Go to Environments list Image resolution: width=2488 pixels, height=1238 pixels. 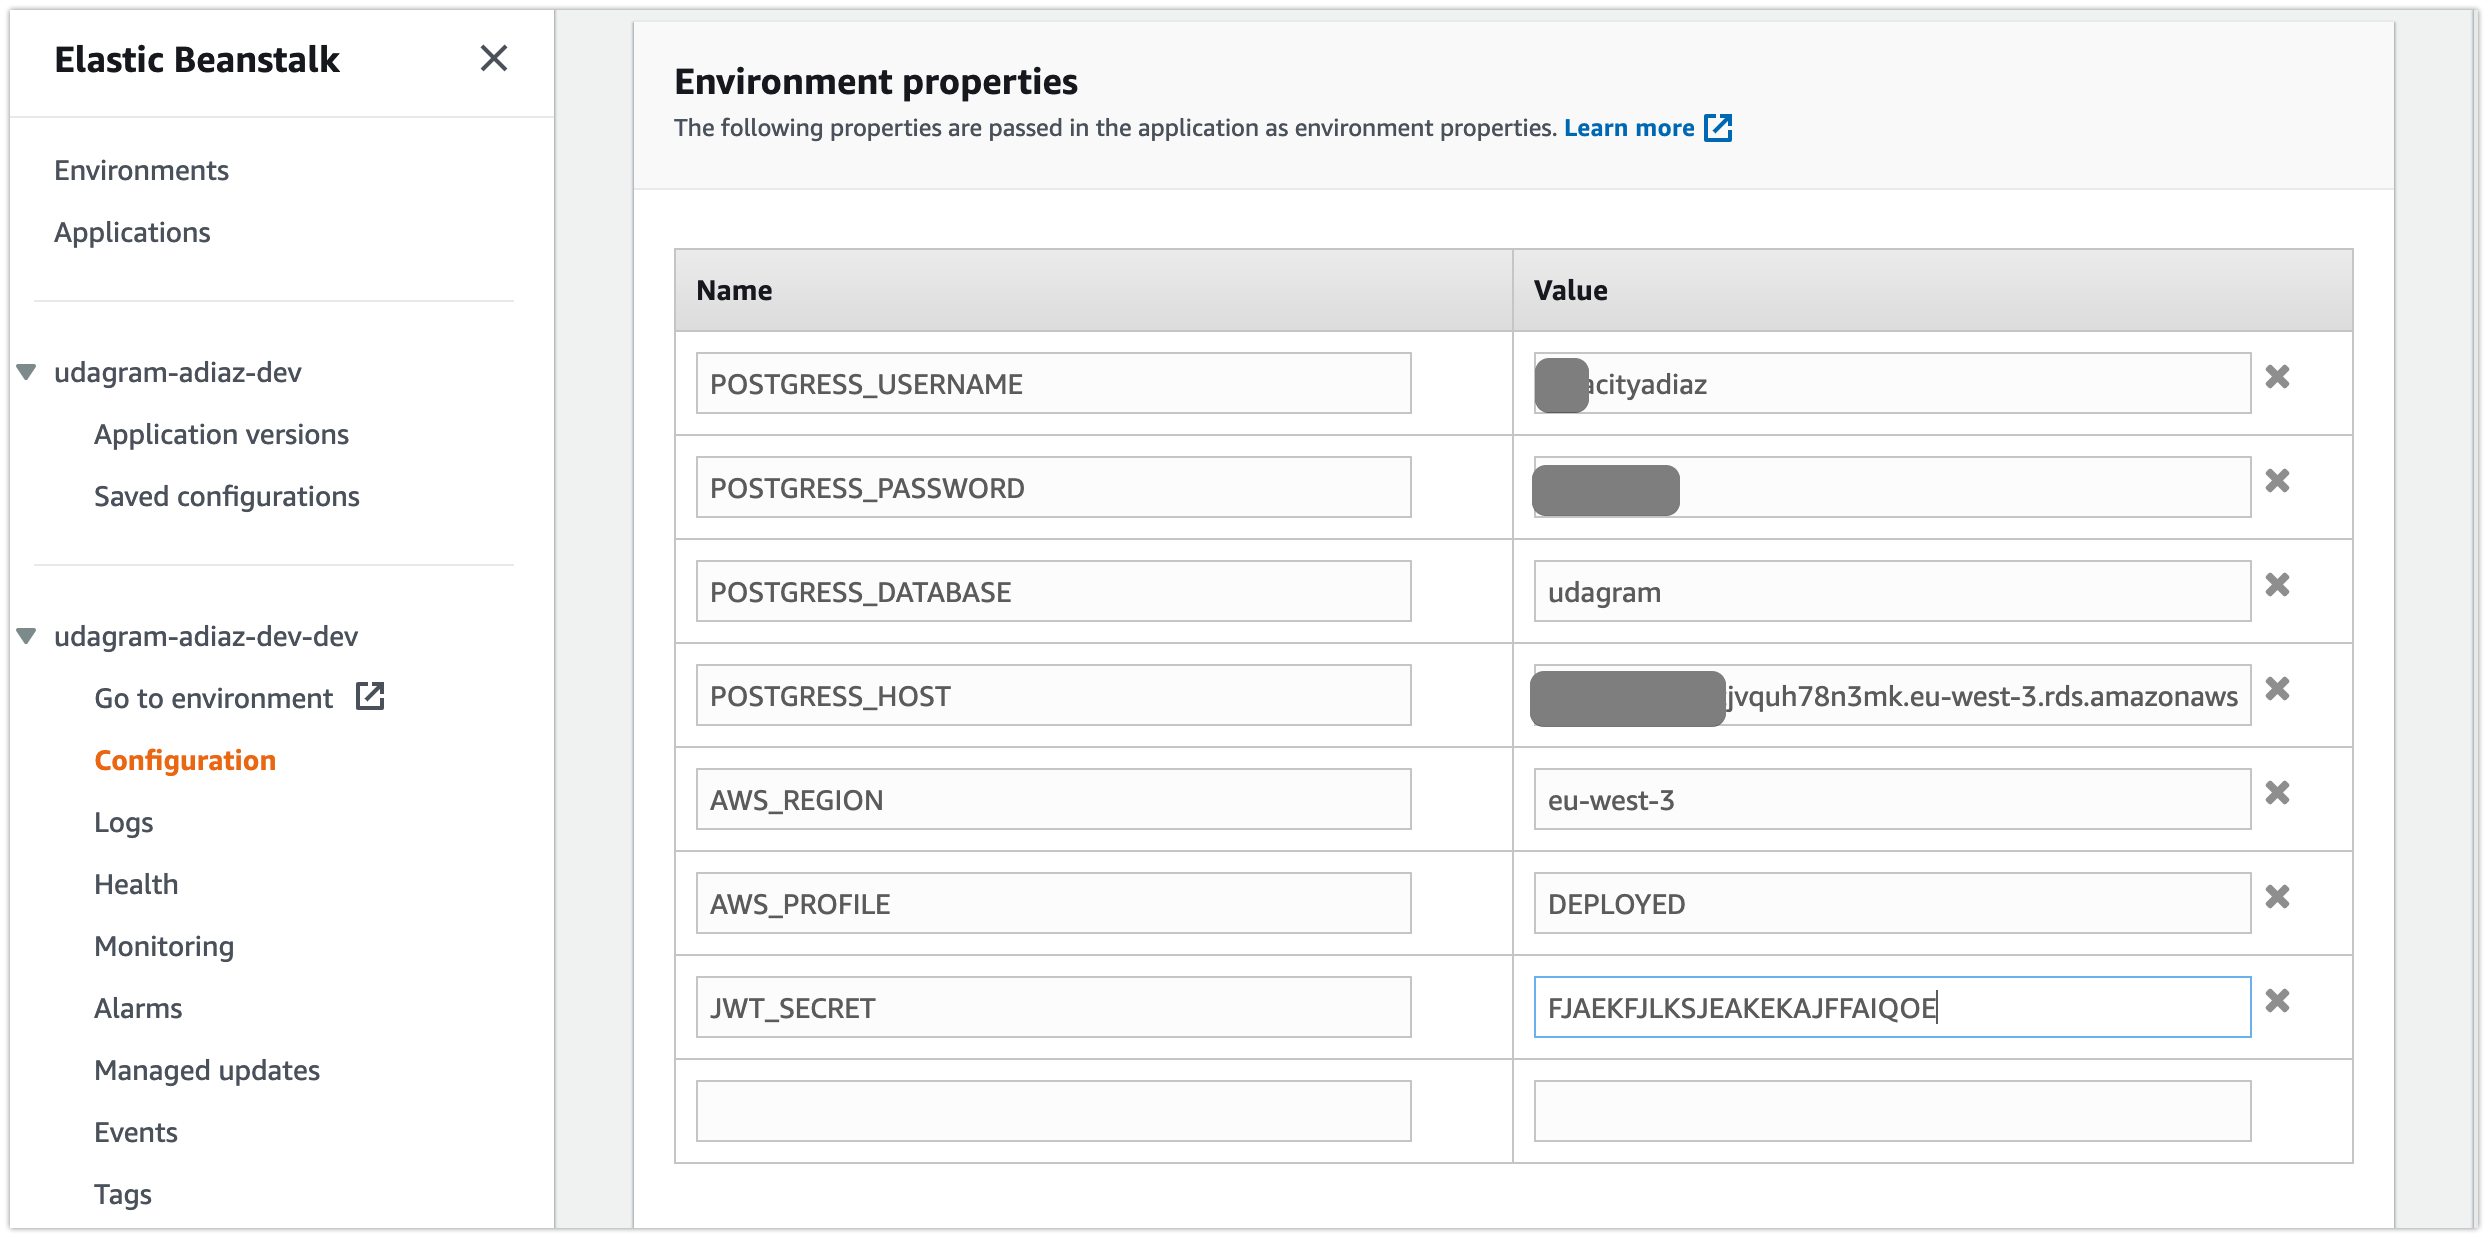141,170
